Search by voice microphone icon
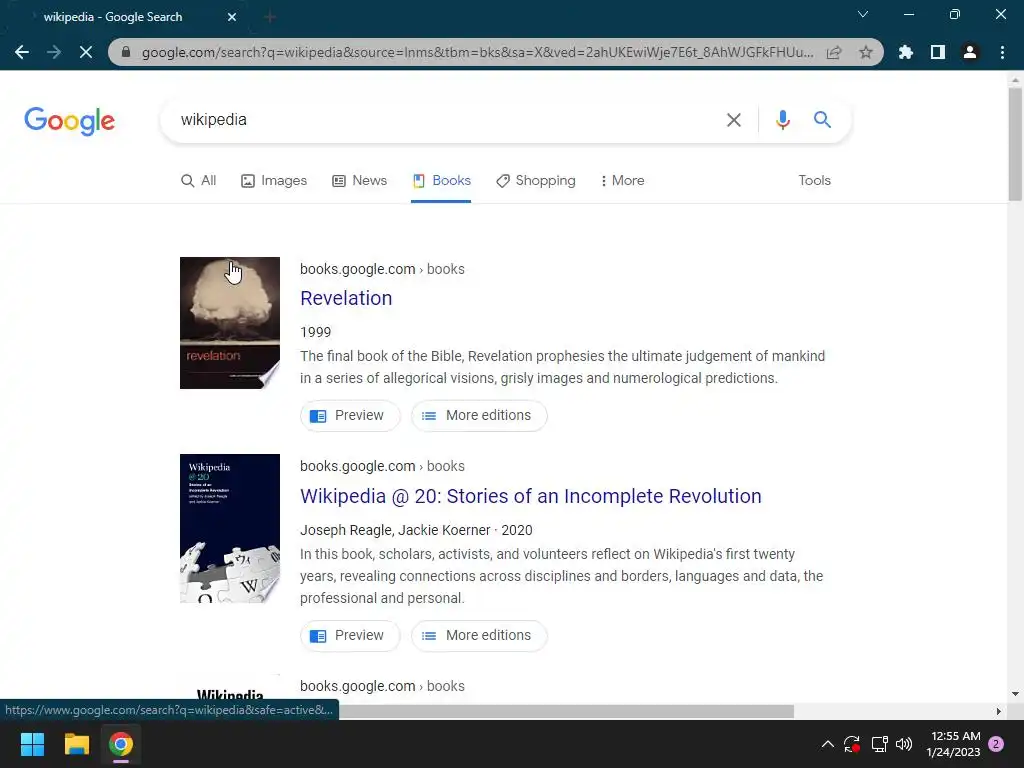1024x768 pixels. 782,120
